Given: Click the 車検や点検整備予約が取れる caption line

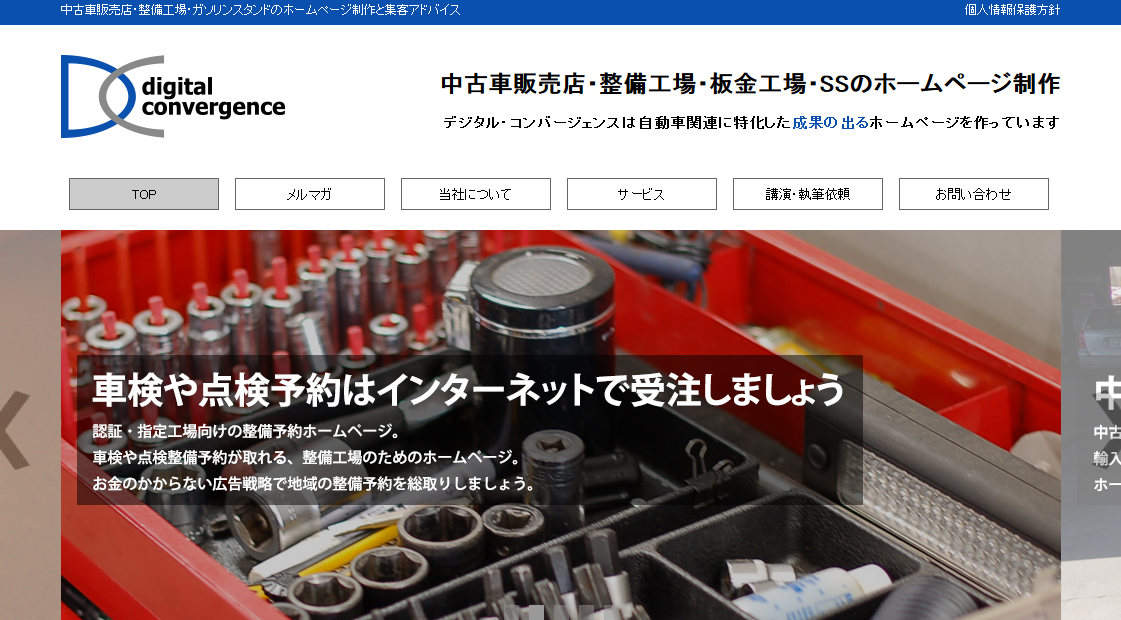Looking at the screenshot, I should pos(307,457).
